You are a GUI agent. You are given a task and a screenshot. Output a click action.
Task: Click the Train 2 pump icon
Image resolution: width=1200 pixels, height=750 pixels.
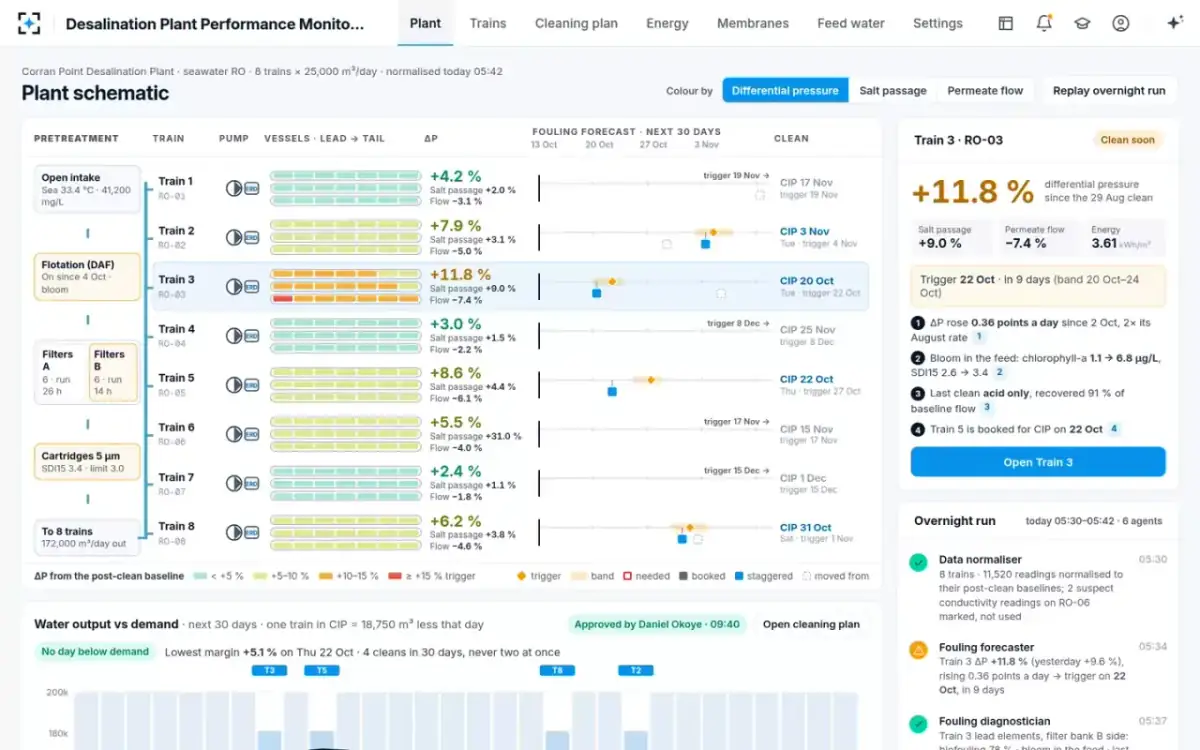pyautogui.click(x=234, y=237)
